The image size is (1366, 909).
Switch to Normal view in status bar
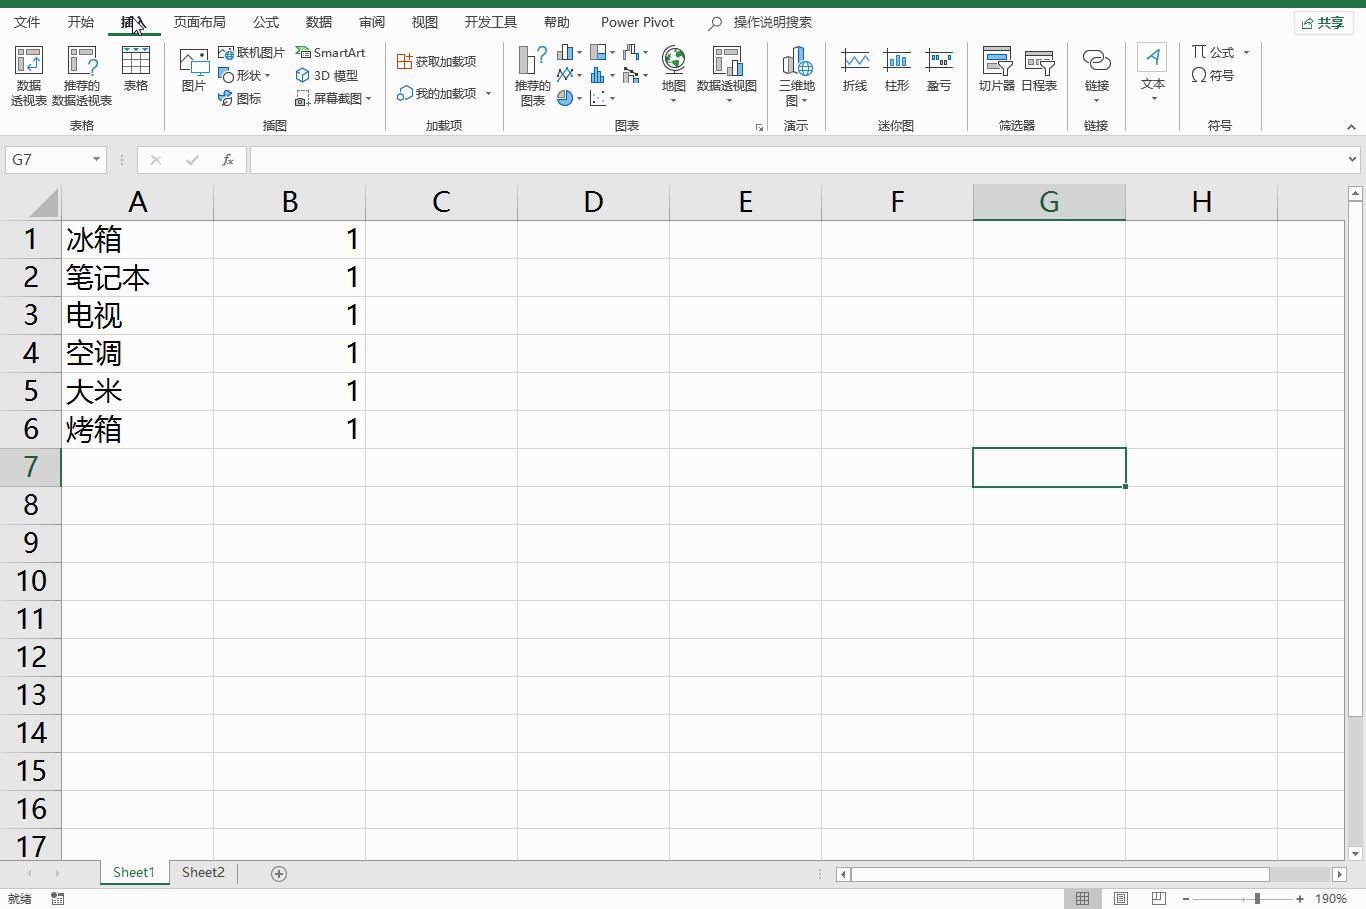pos(1082,899)
